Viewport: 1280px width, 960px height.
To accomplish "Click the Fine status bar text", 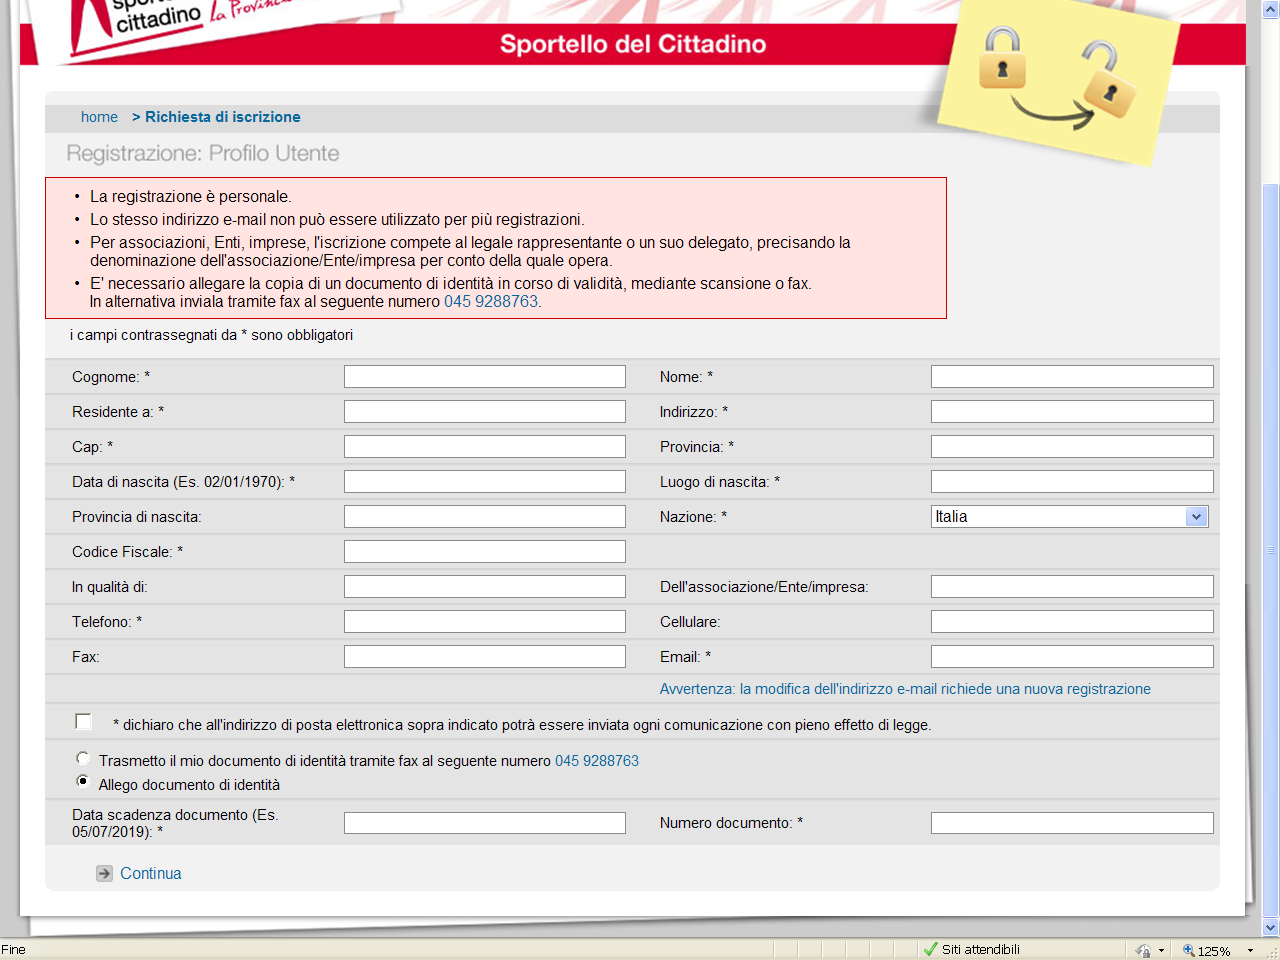I will 14,950.
